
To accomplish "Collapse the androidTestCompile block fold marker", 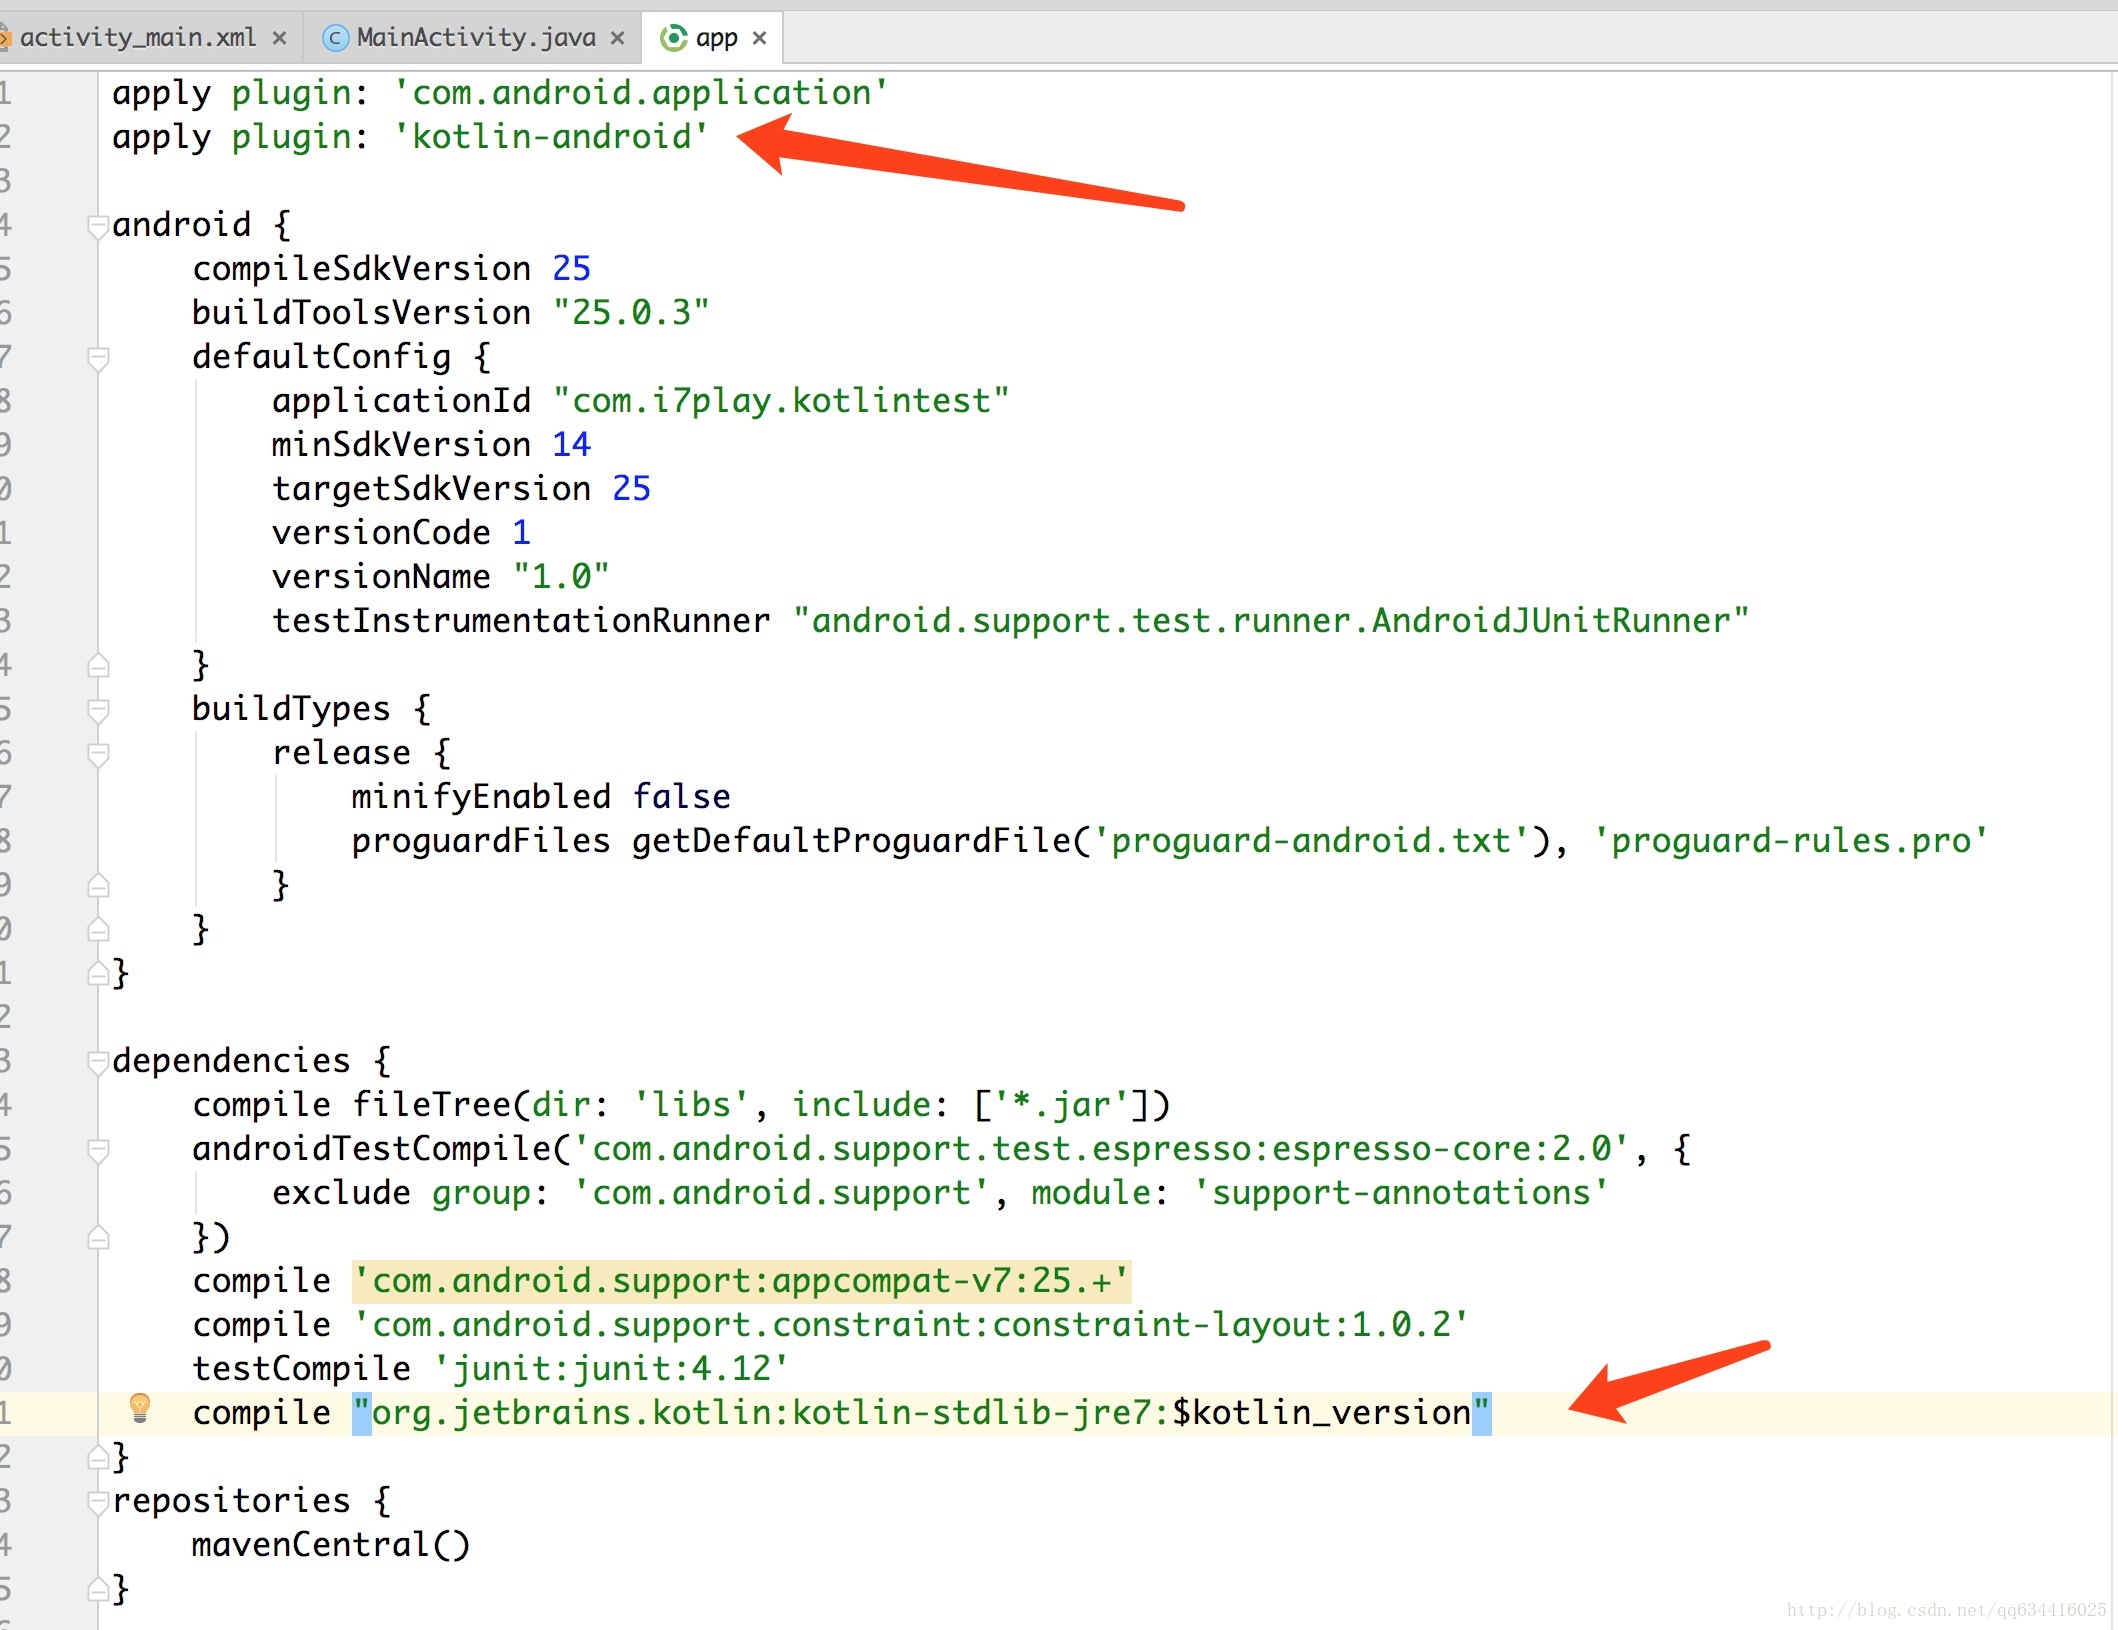I will point(98,1150).
